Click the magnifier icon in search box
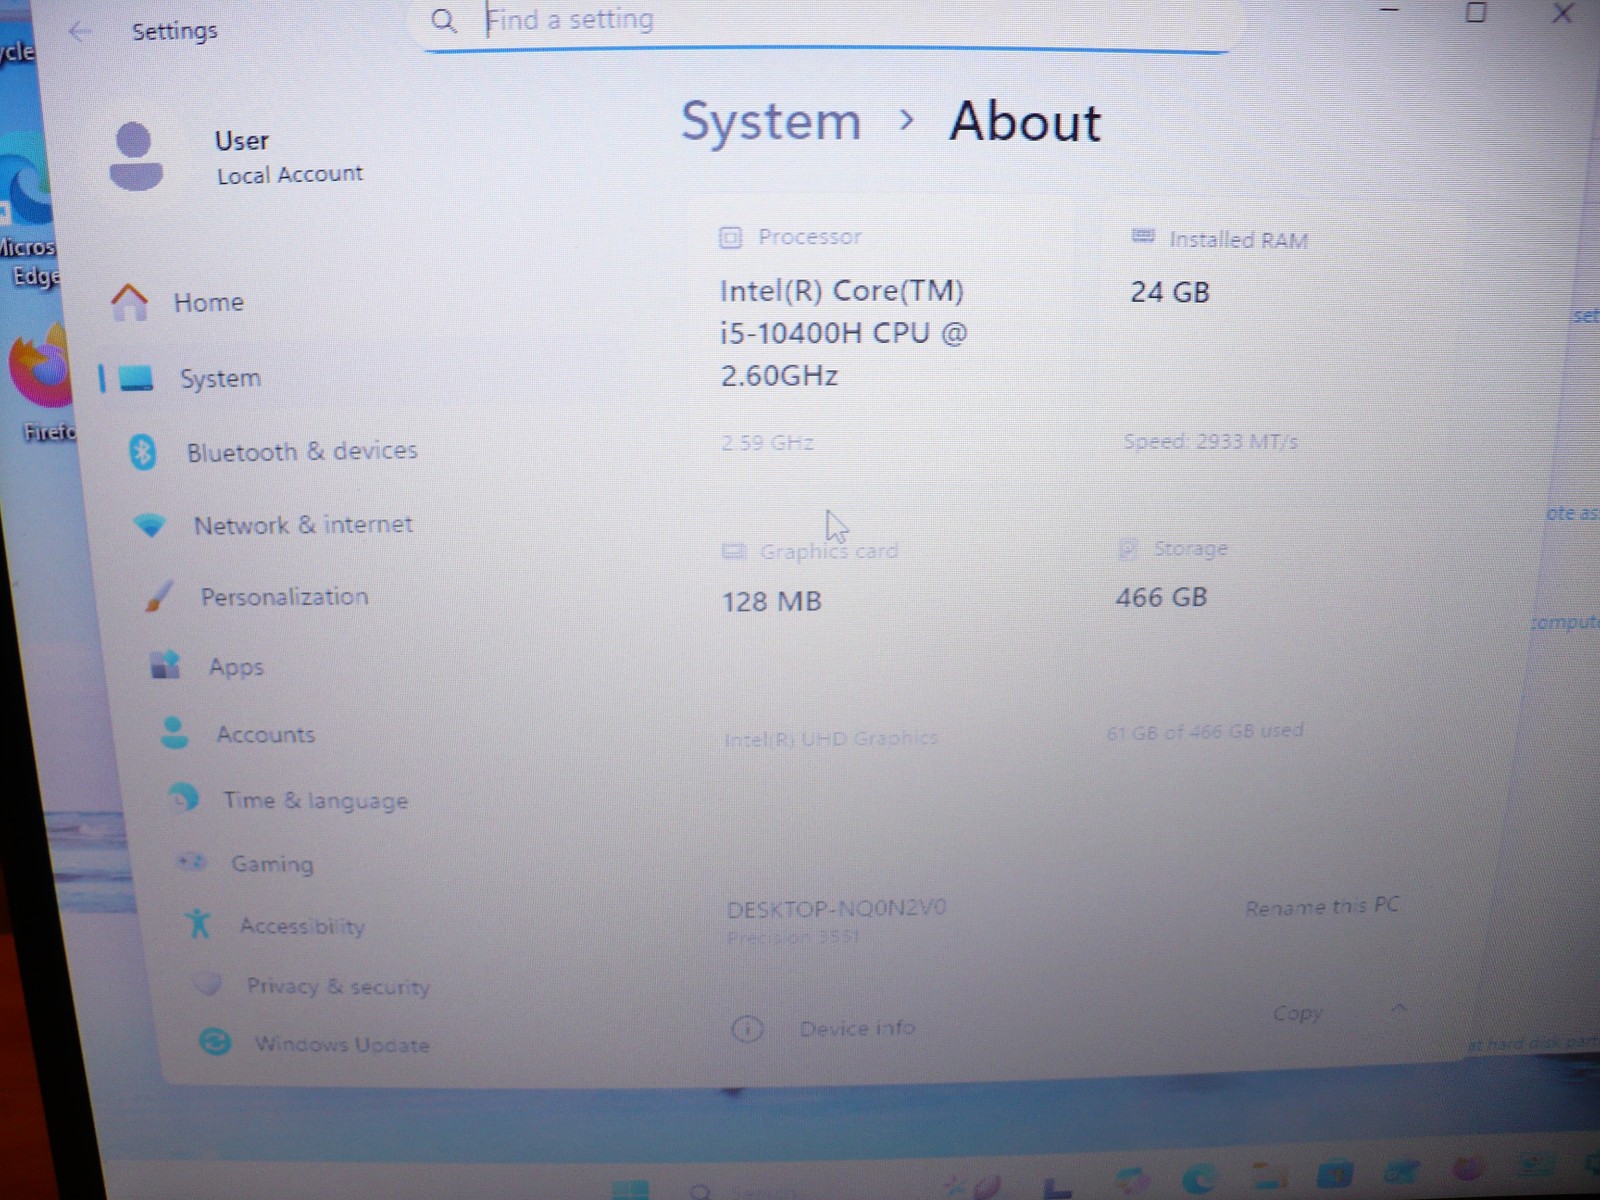1600x1200 pixels. click(442, 21)
